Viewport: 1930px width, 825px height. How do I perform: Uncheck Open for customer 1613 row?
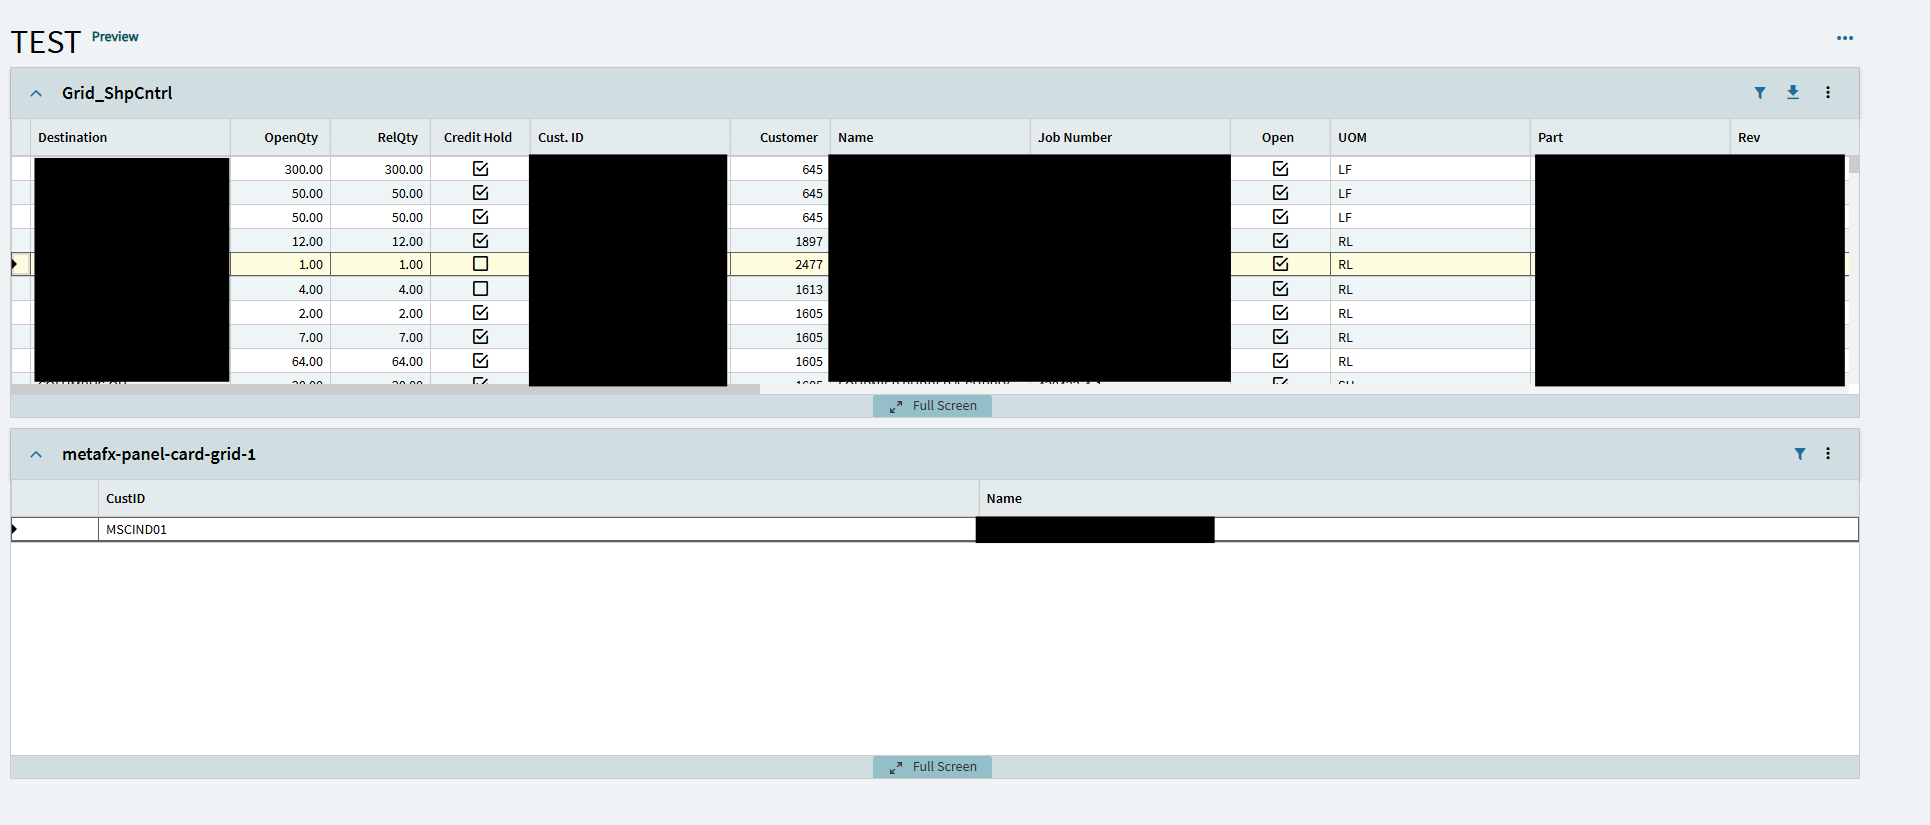point(1281,289)
